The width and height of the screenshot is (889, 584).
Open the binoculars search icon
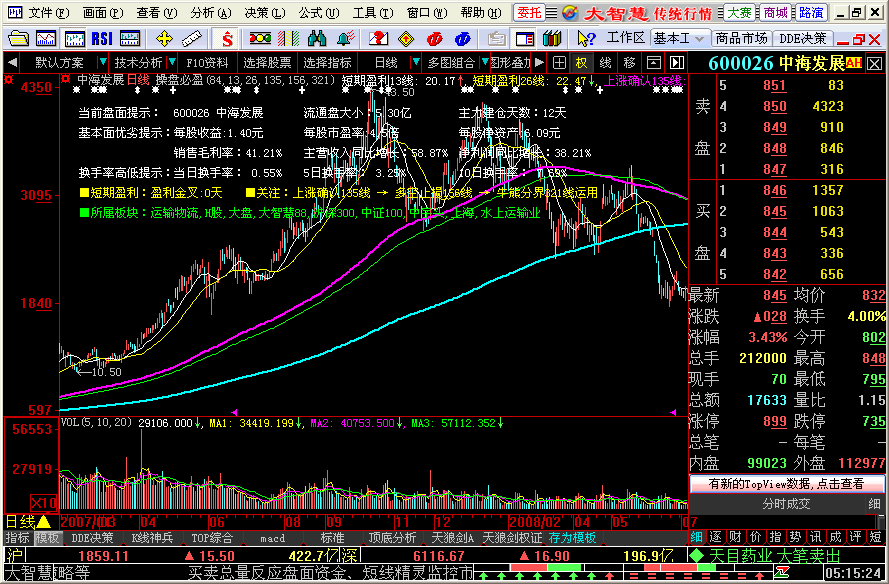pos(316,39)
